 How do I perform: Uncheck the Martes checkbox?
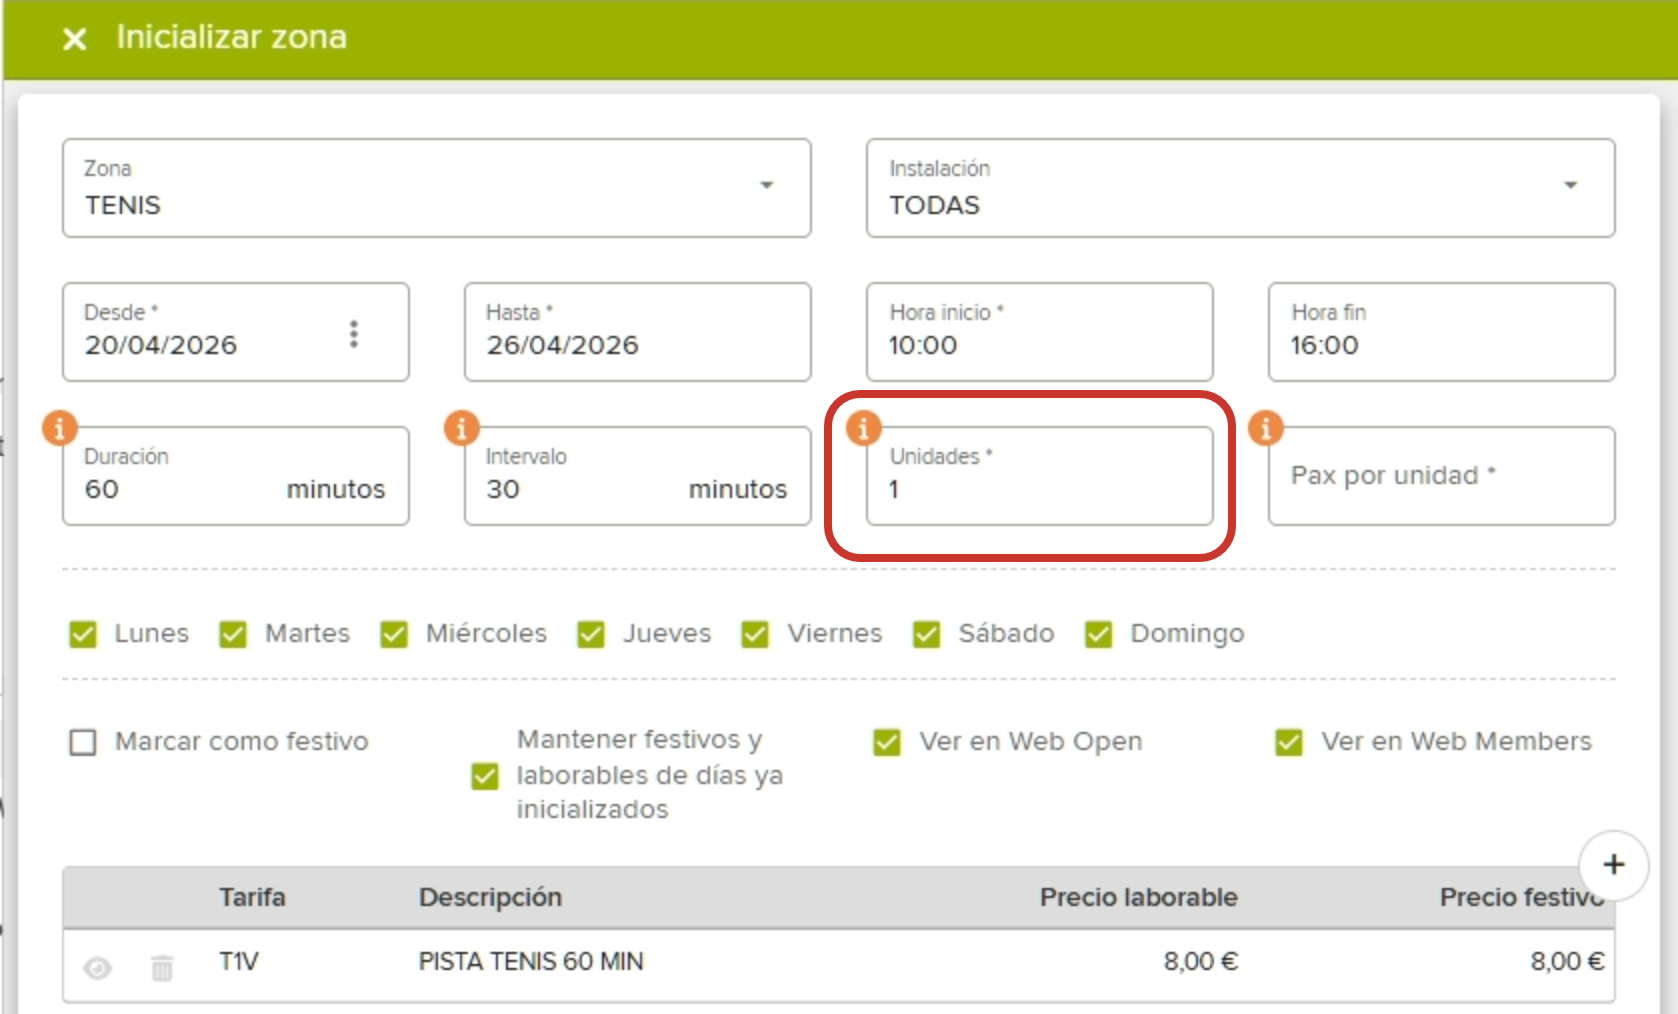click(233, 634)
